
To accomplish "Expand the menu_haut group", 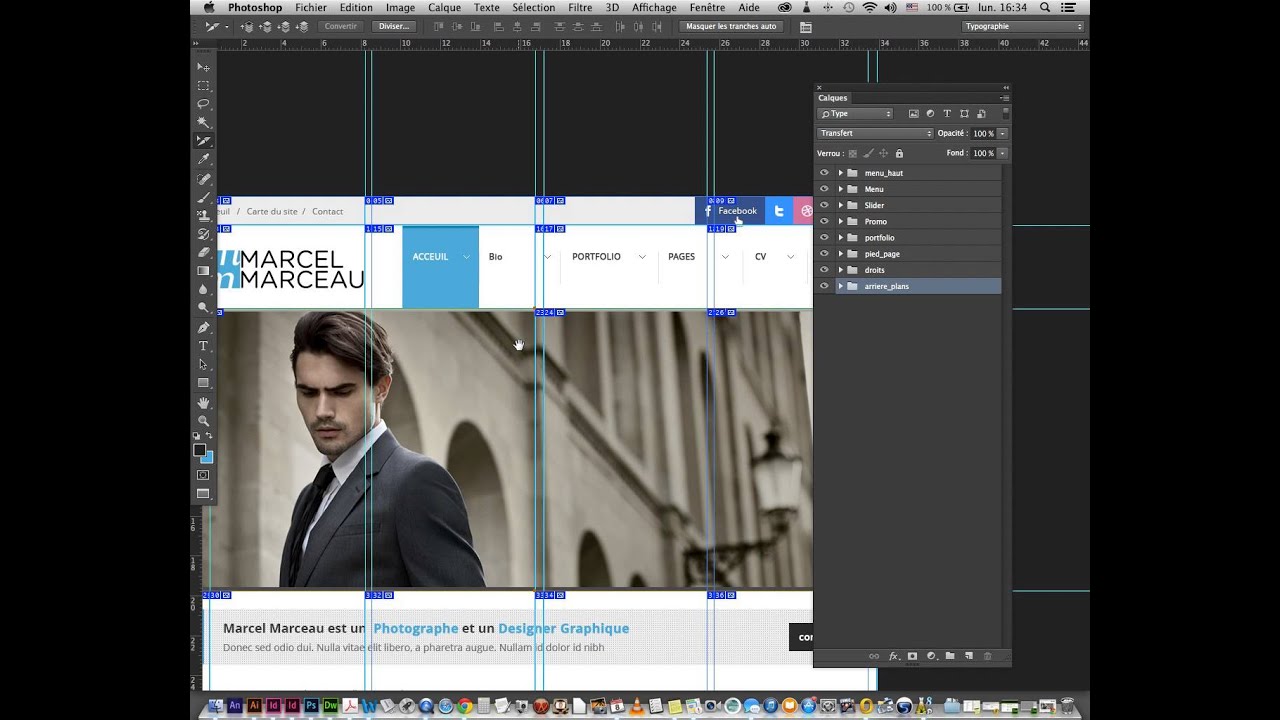I will coord(840,173).
